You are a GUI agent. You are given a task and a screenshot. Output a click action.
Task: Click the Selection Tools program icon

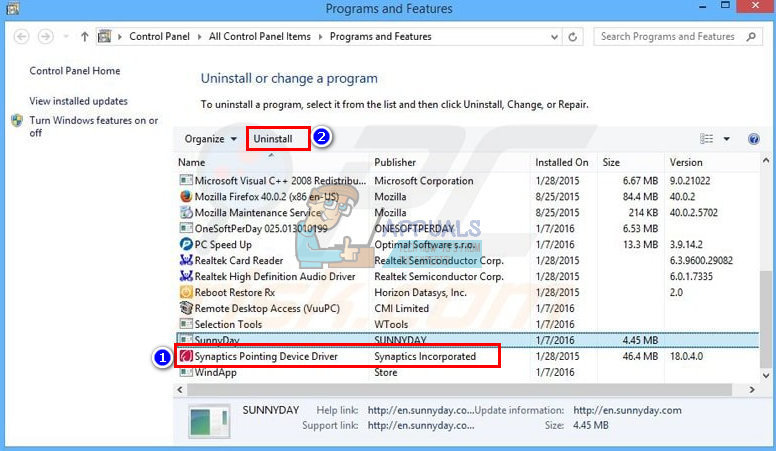[186, 324]
